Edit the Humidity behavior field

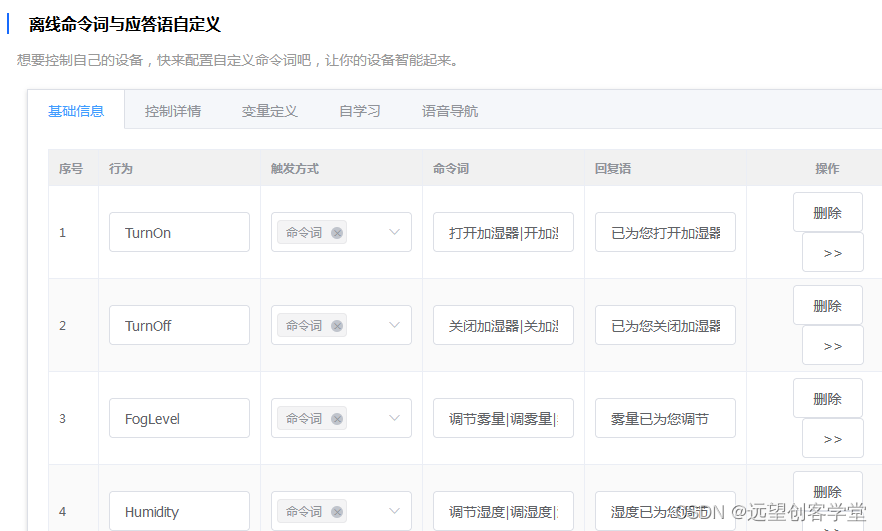179,511
